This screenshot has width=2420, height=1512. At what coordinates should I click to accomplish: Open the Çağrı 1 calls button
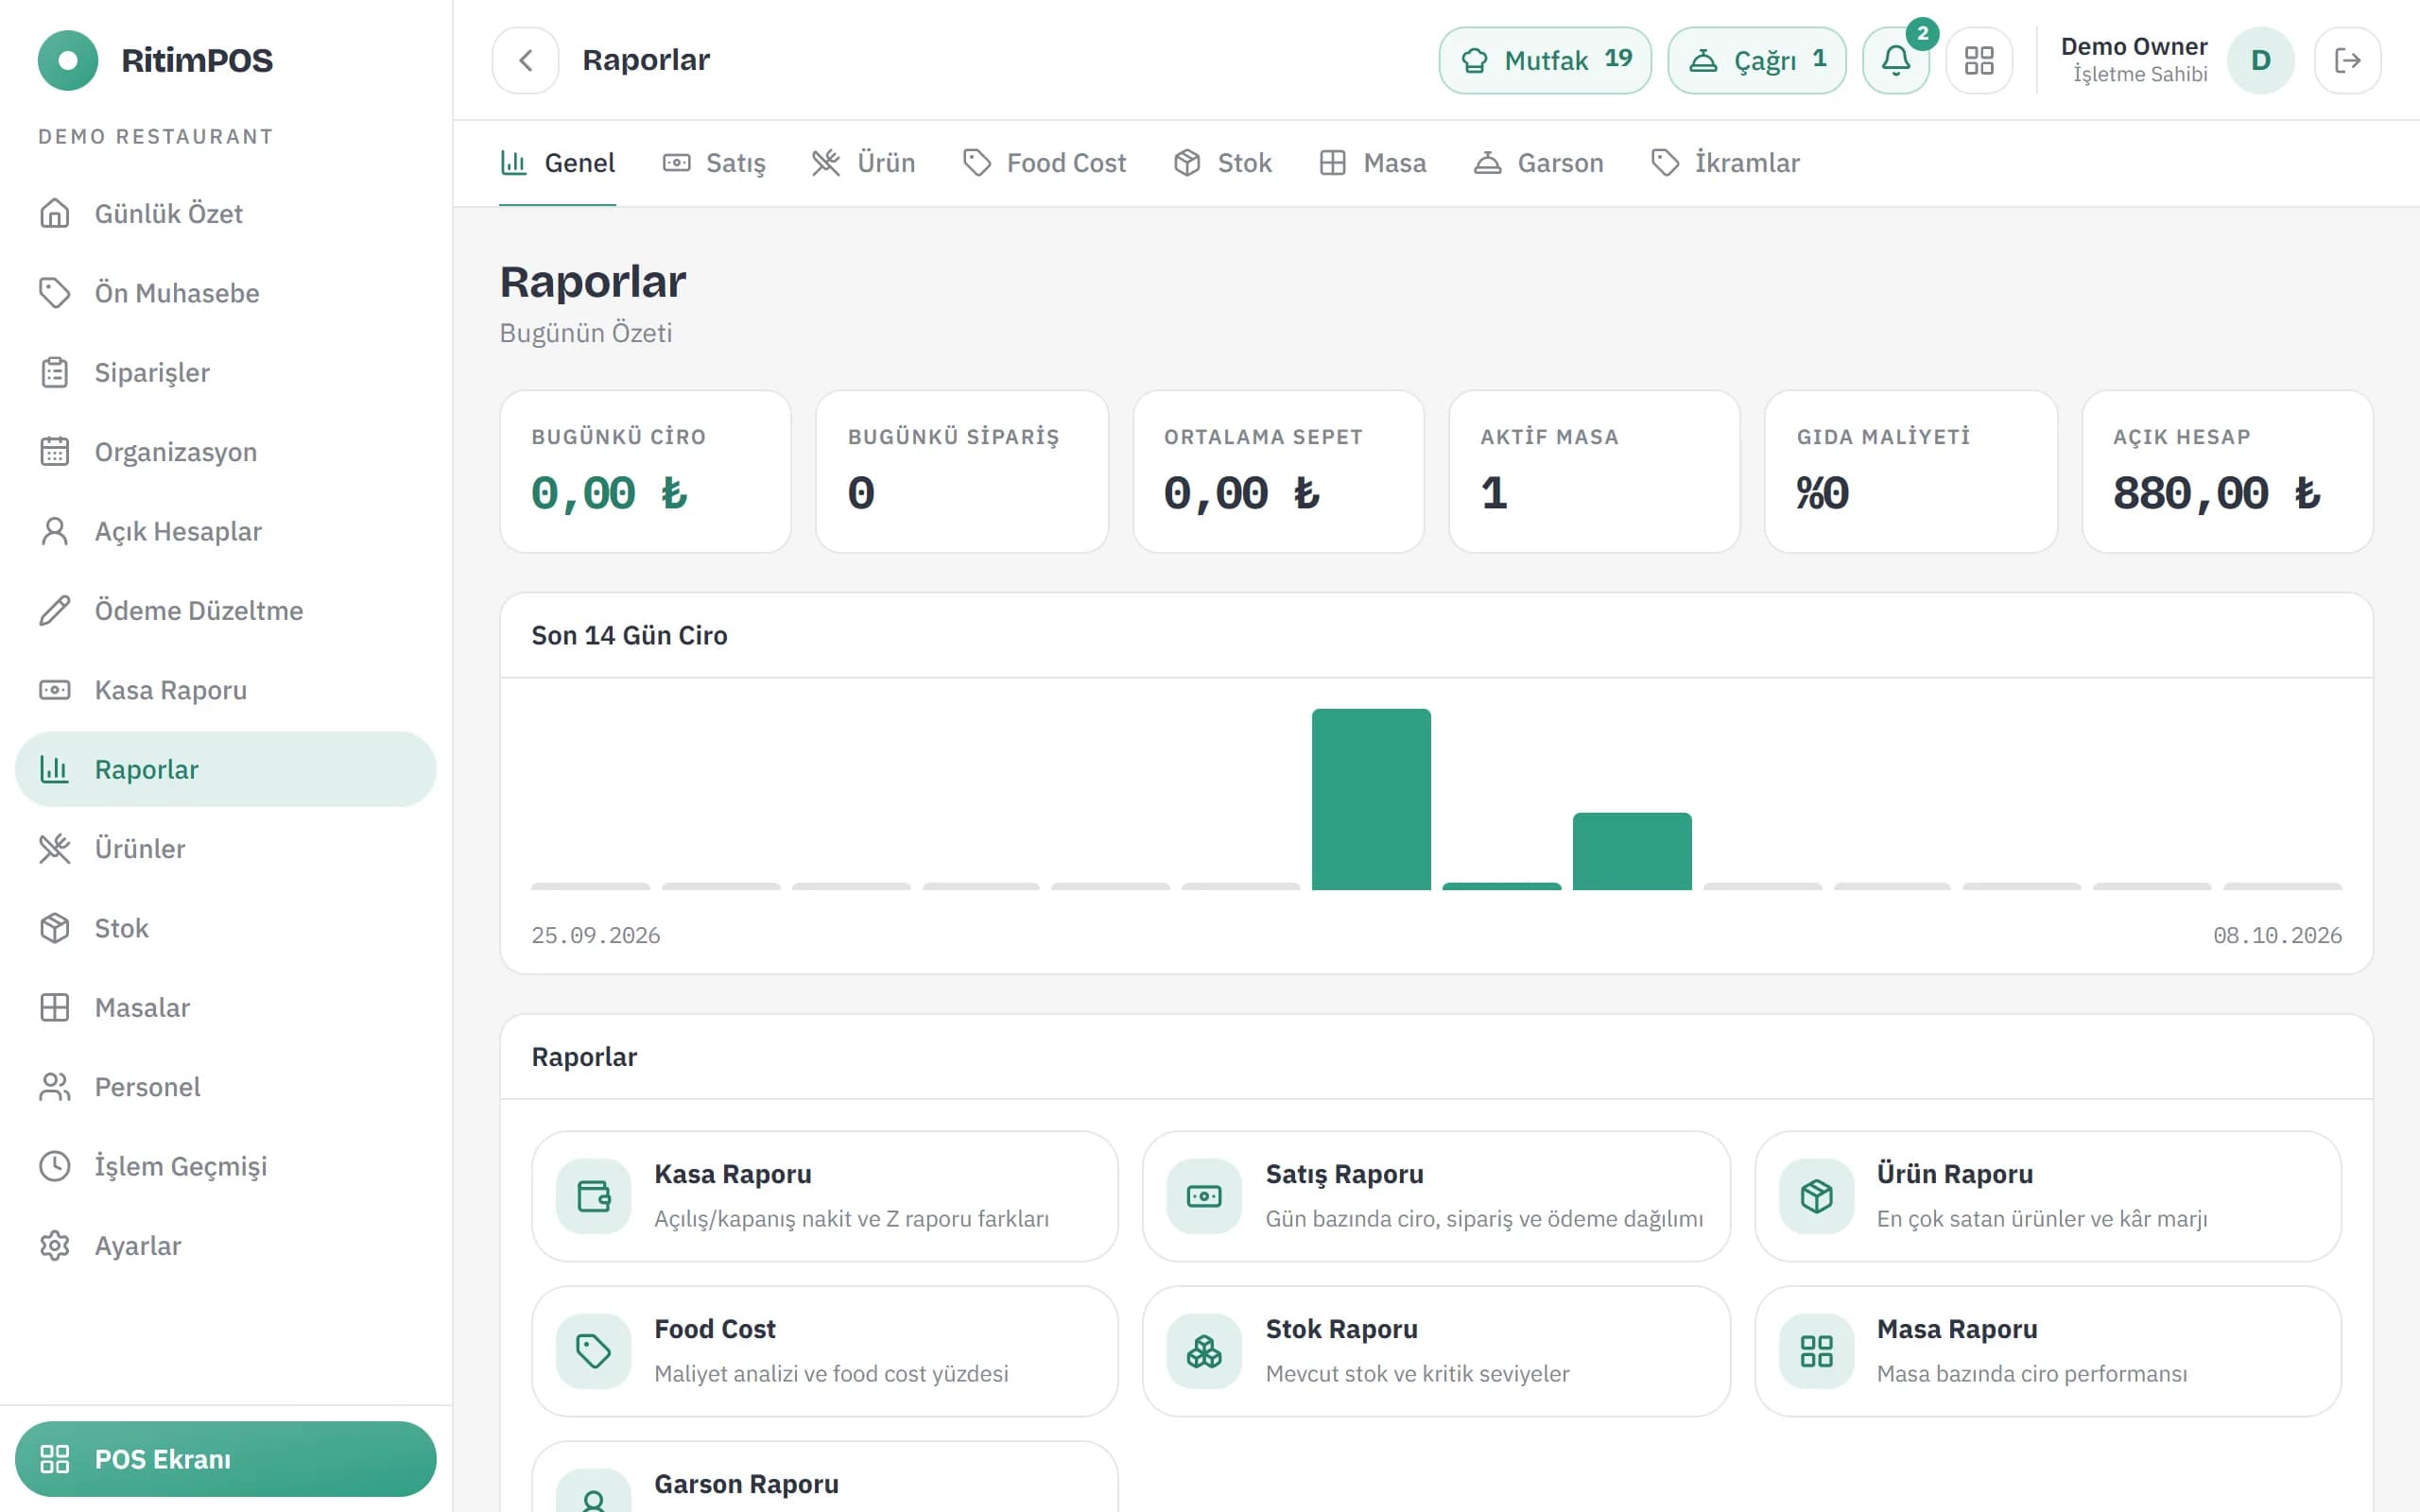pos(1757,60)
